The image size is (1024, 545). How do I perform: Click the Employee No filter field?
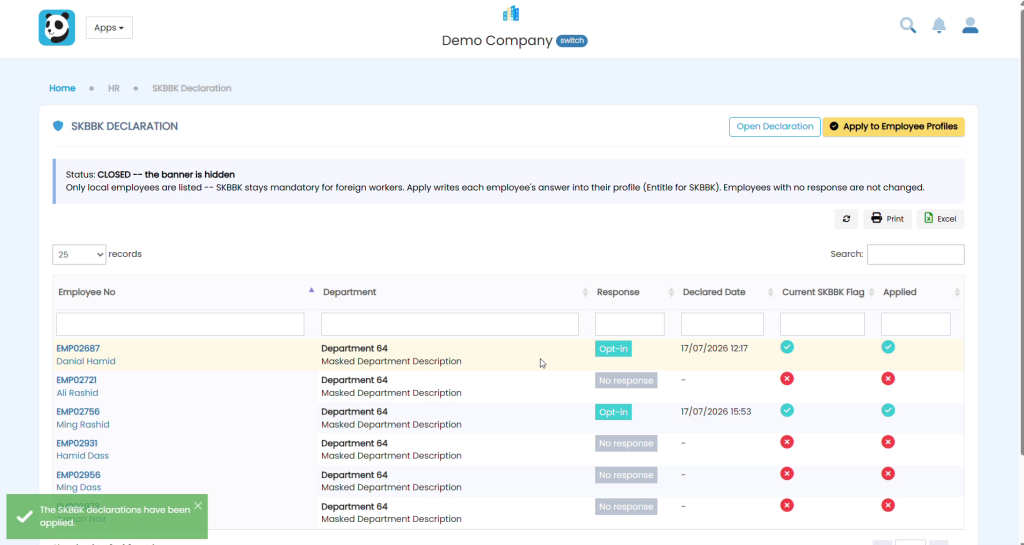180,324
